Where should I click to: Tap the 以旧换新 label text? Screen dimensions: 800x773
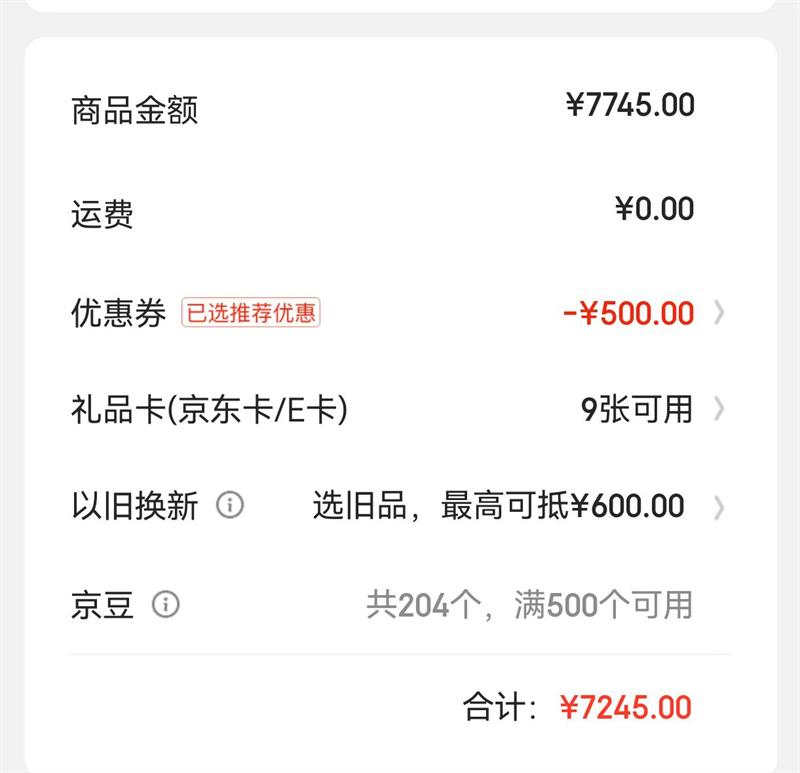click(x=134, y=506)
